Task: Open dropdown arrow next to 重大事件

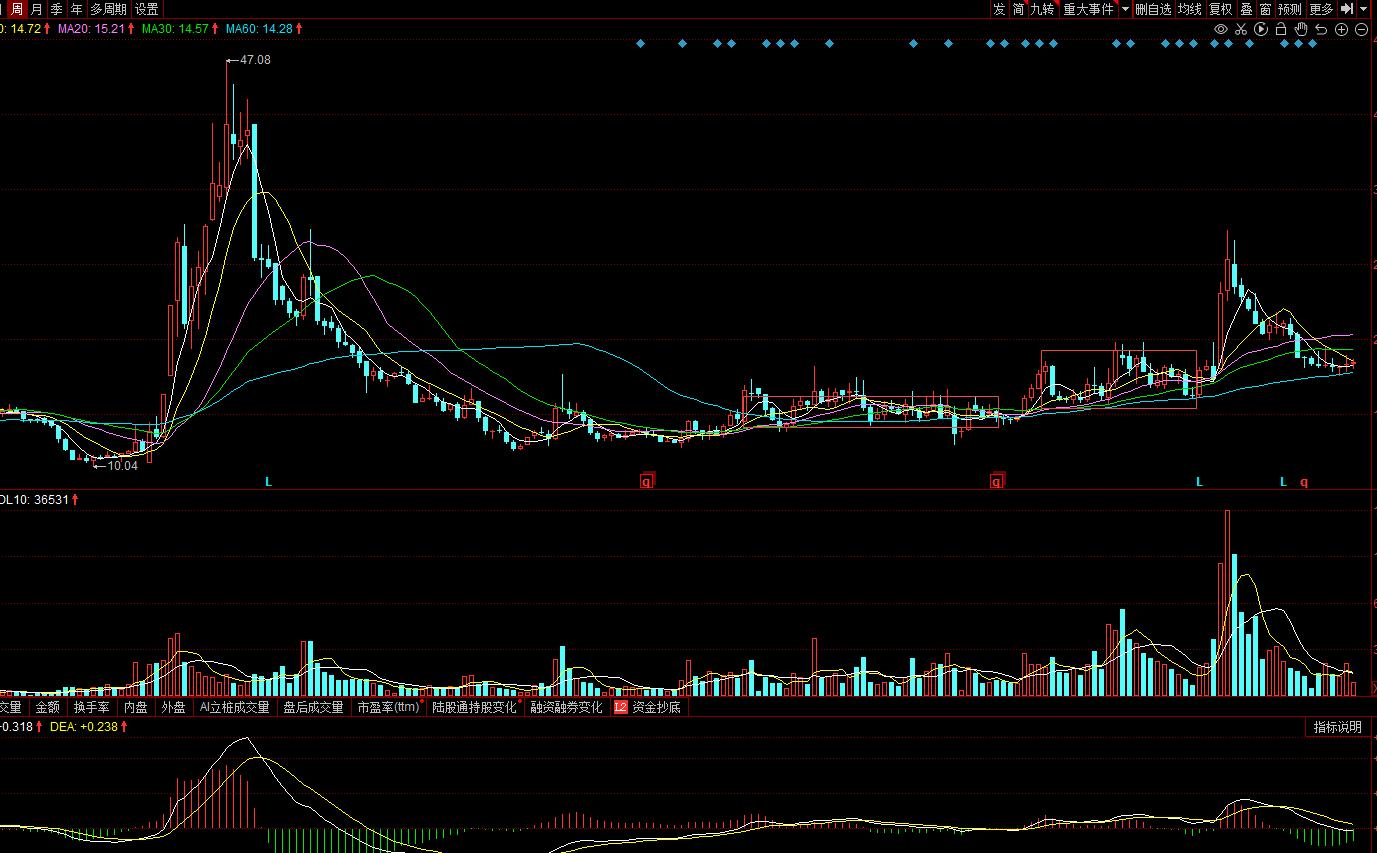Action: [x=1125, y=9]
